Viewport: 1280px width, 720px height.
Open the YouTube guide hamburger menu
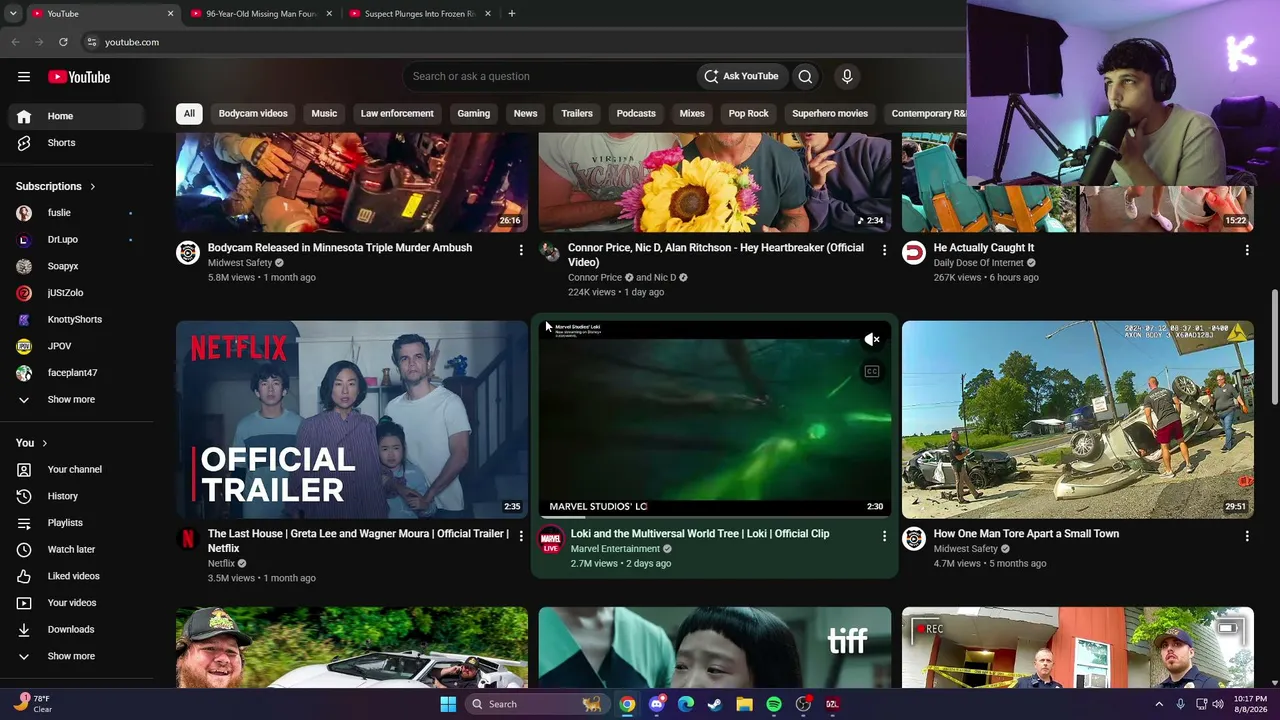pyautogui.click(x=24, y=77)
